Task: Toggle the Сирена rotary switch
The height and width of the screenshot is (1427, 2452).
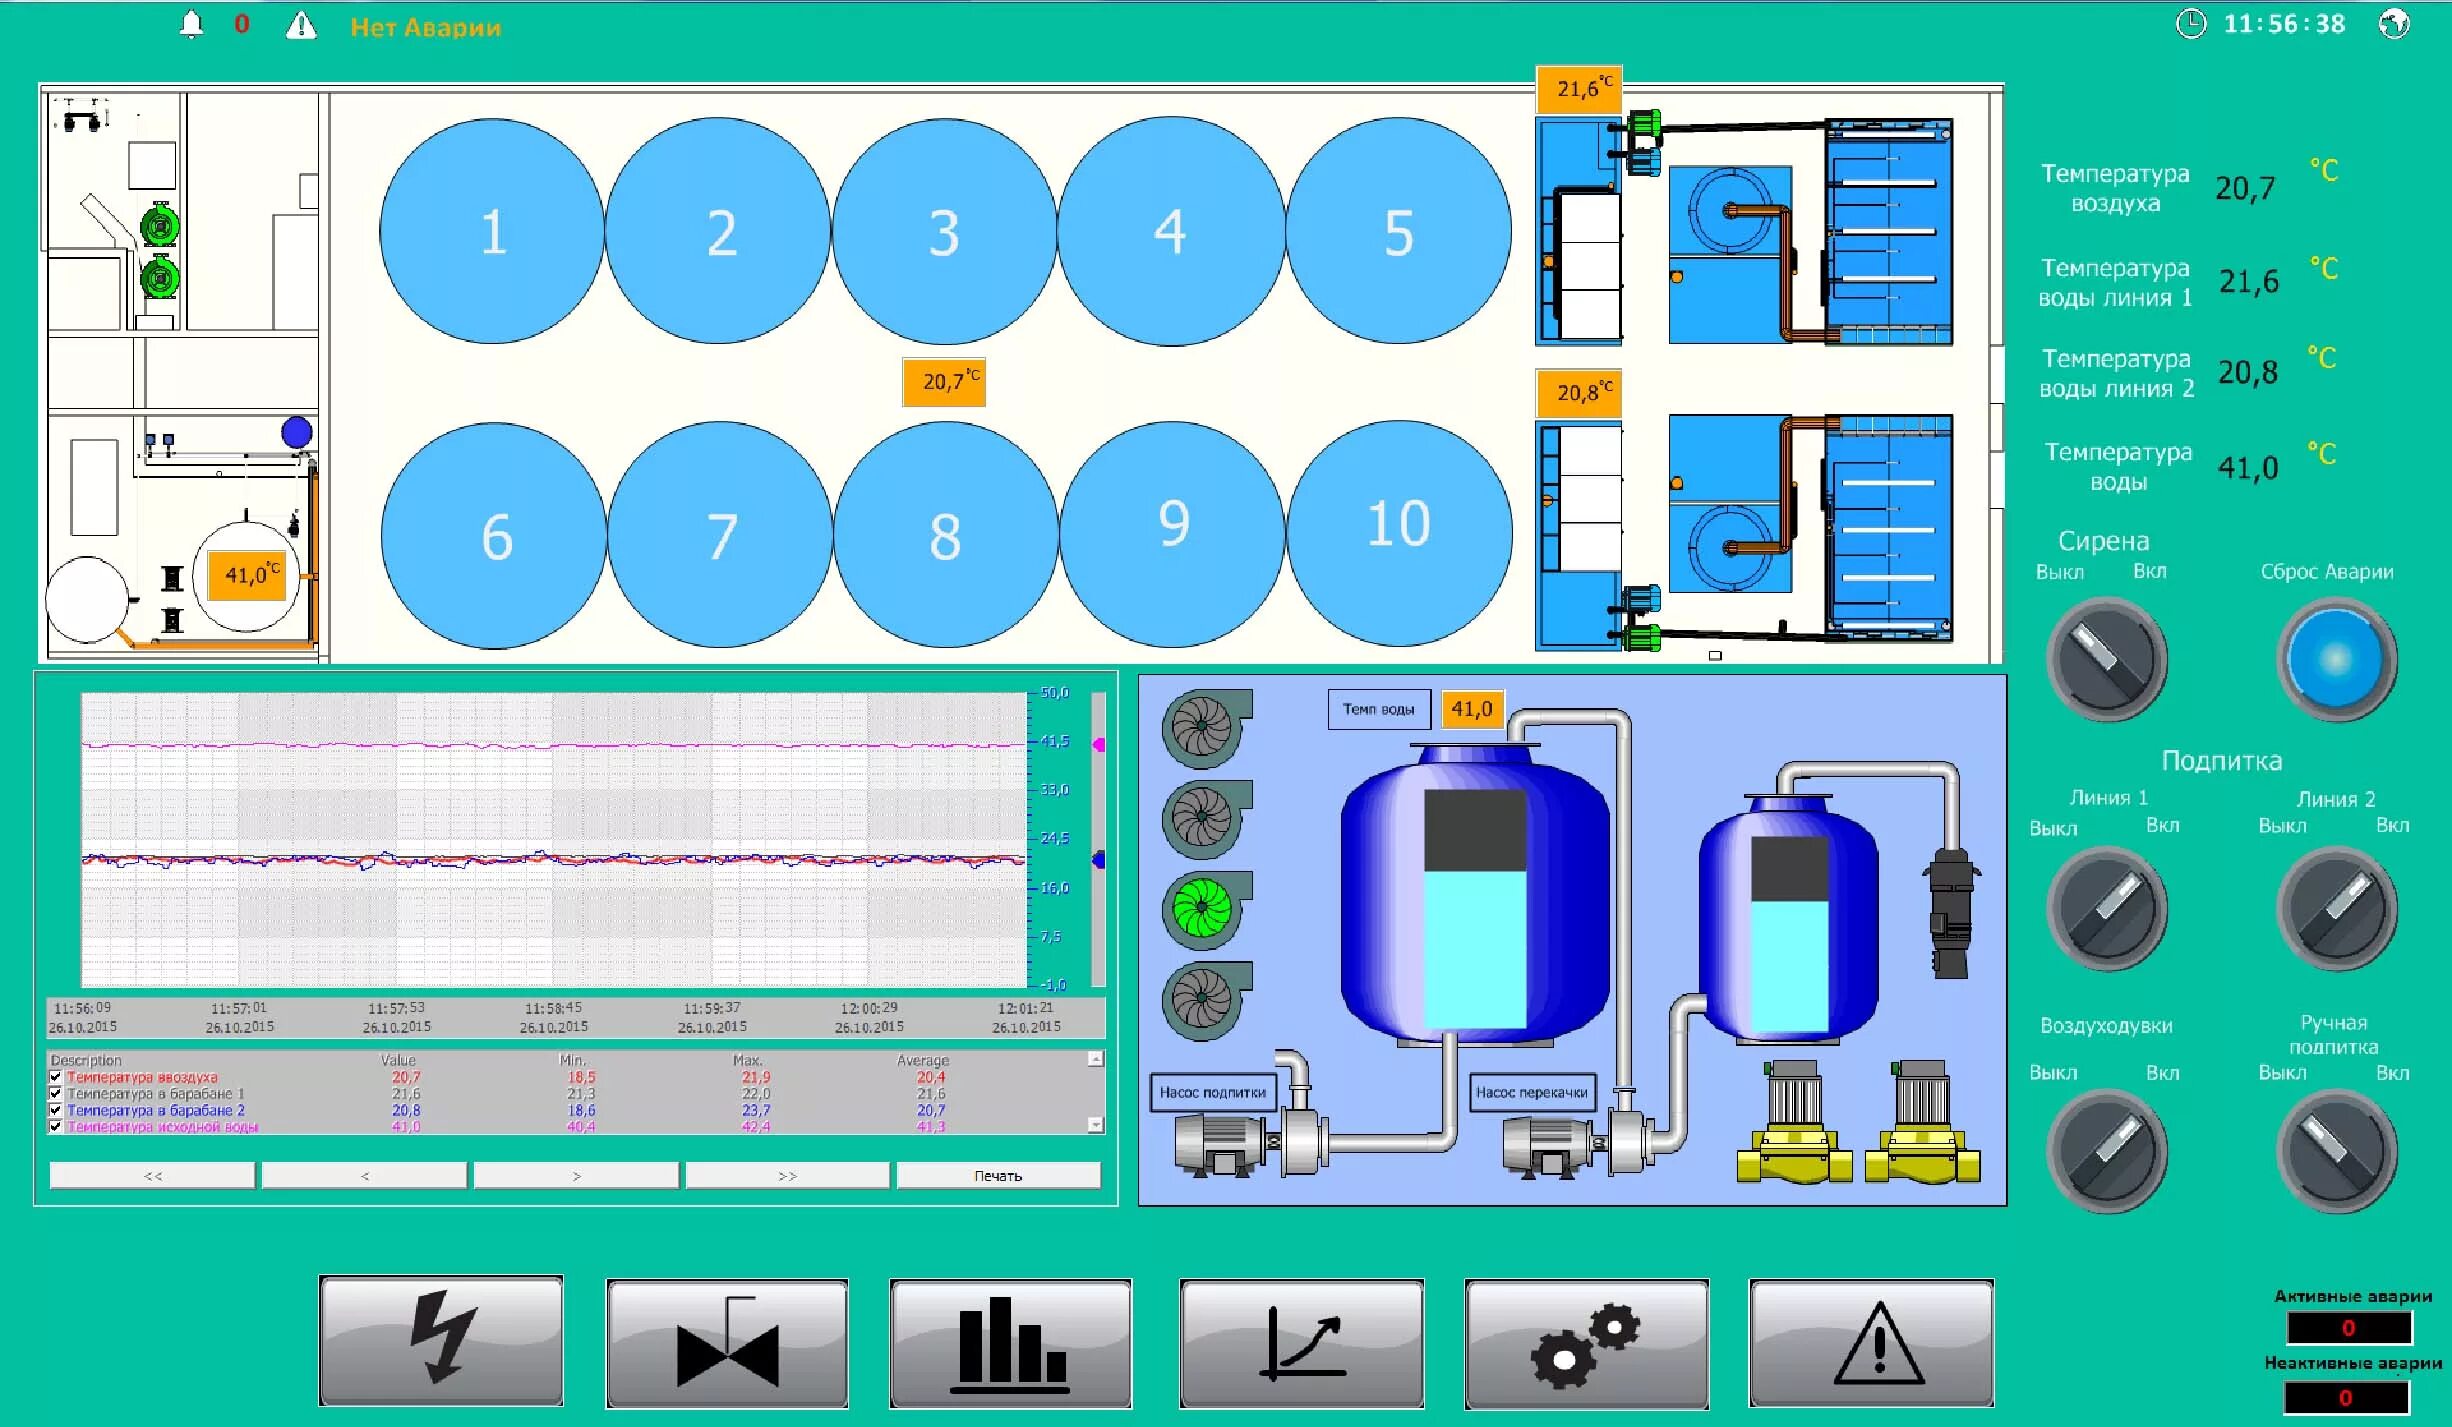Action: (x=2107, y=659)
